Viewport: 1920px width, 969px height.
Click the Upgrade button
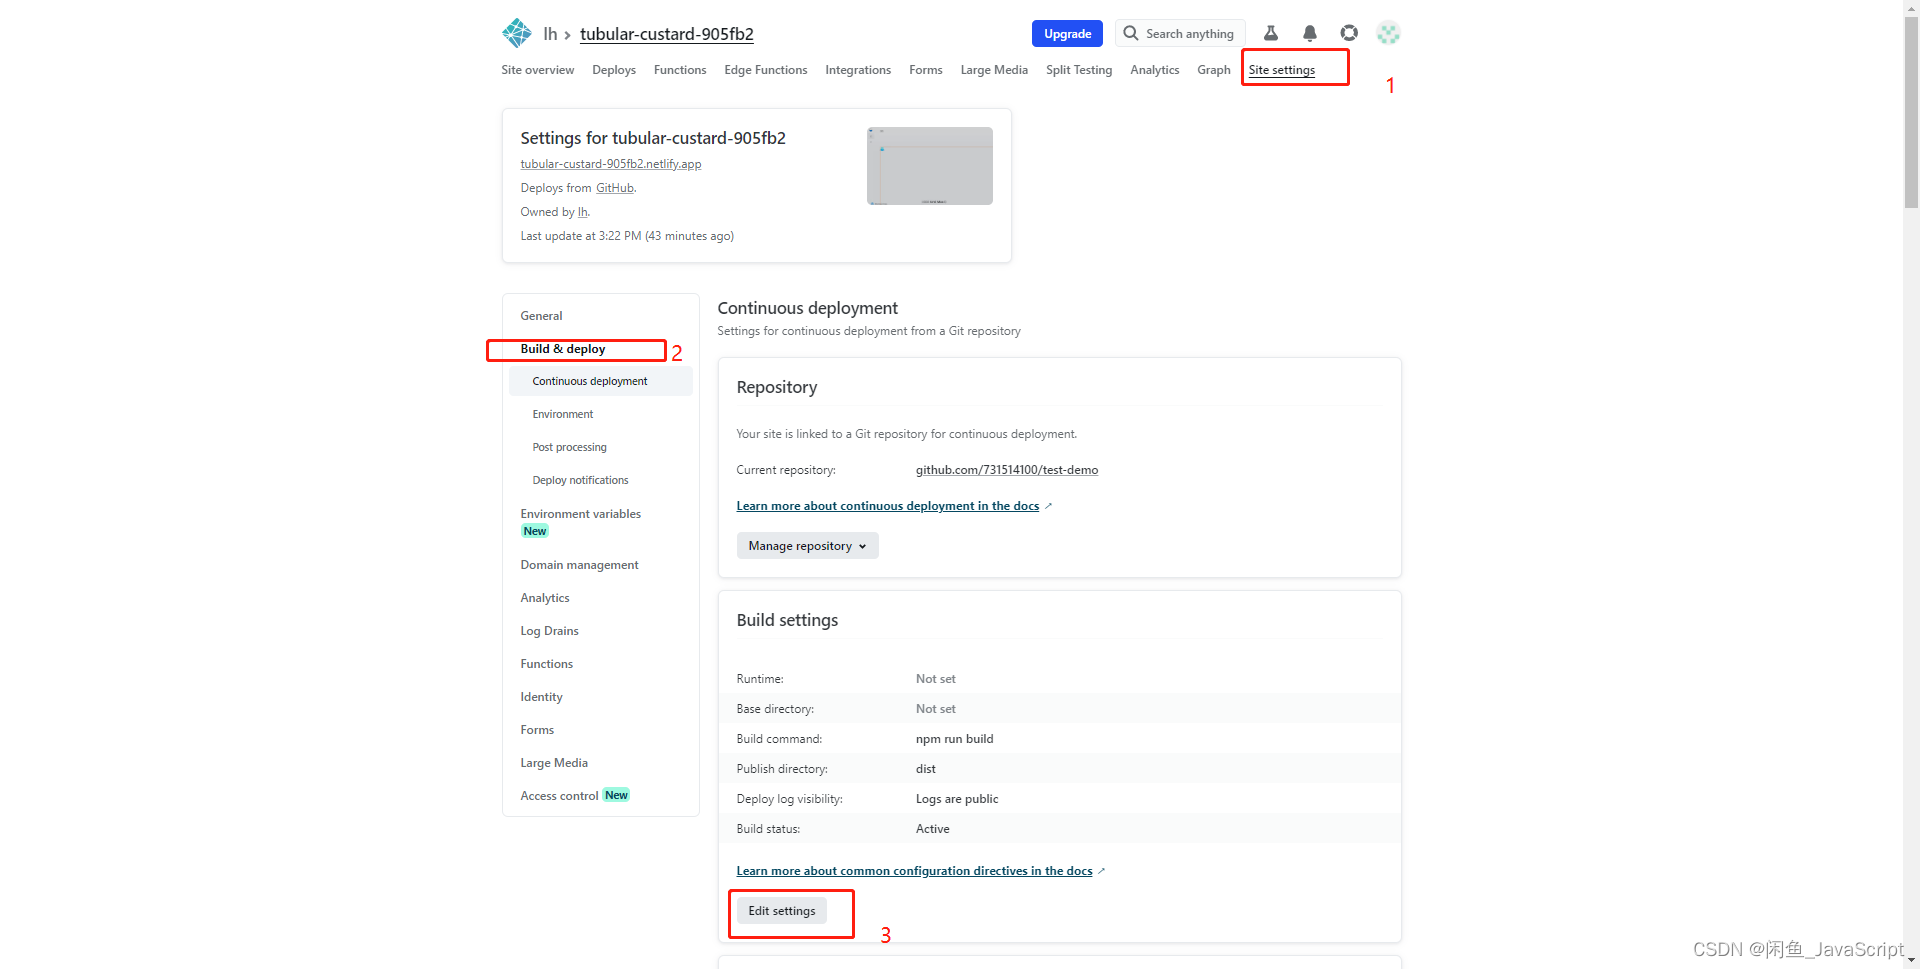tap(1067, 33)
